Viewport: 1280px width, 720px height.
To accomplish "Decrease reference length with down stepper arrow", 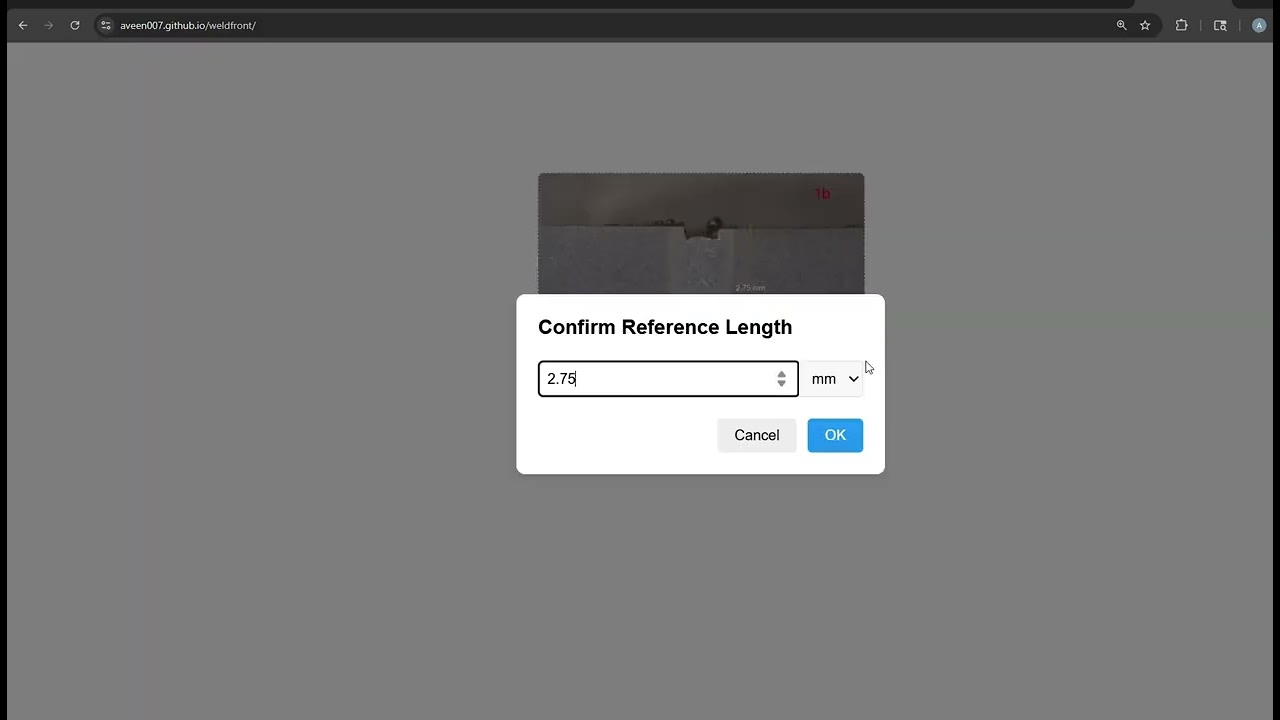I will [781, 384].
